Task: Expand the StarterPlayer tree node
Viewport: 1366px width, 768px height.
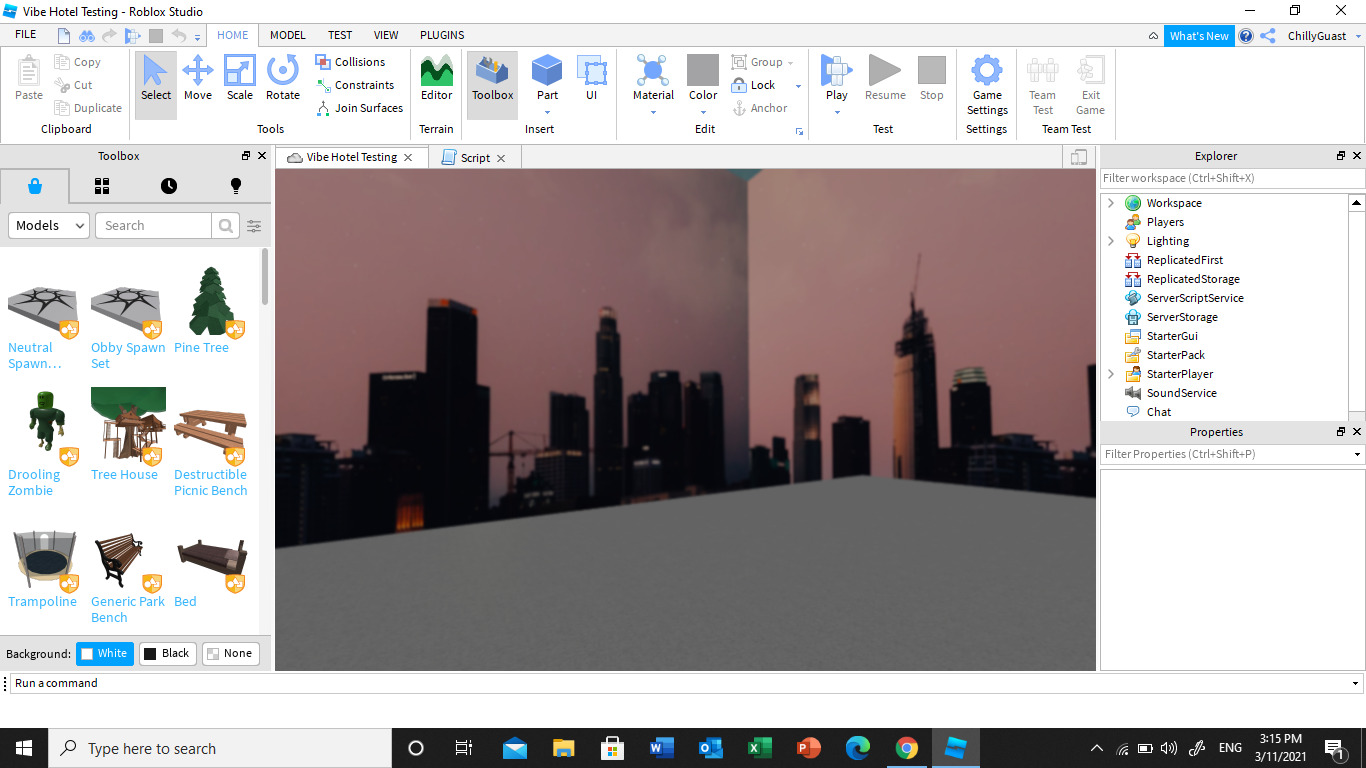Action: click(x=1110, y=374)
